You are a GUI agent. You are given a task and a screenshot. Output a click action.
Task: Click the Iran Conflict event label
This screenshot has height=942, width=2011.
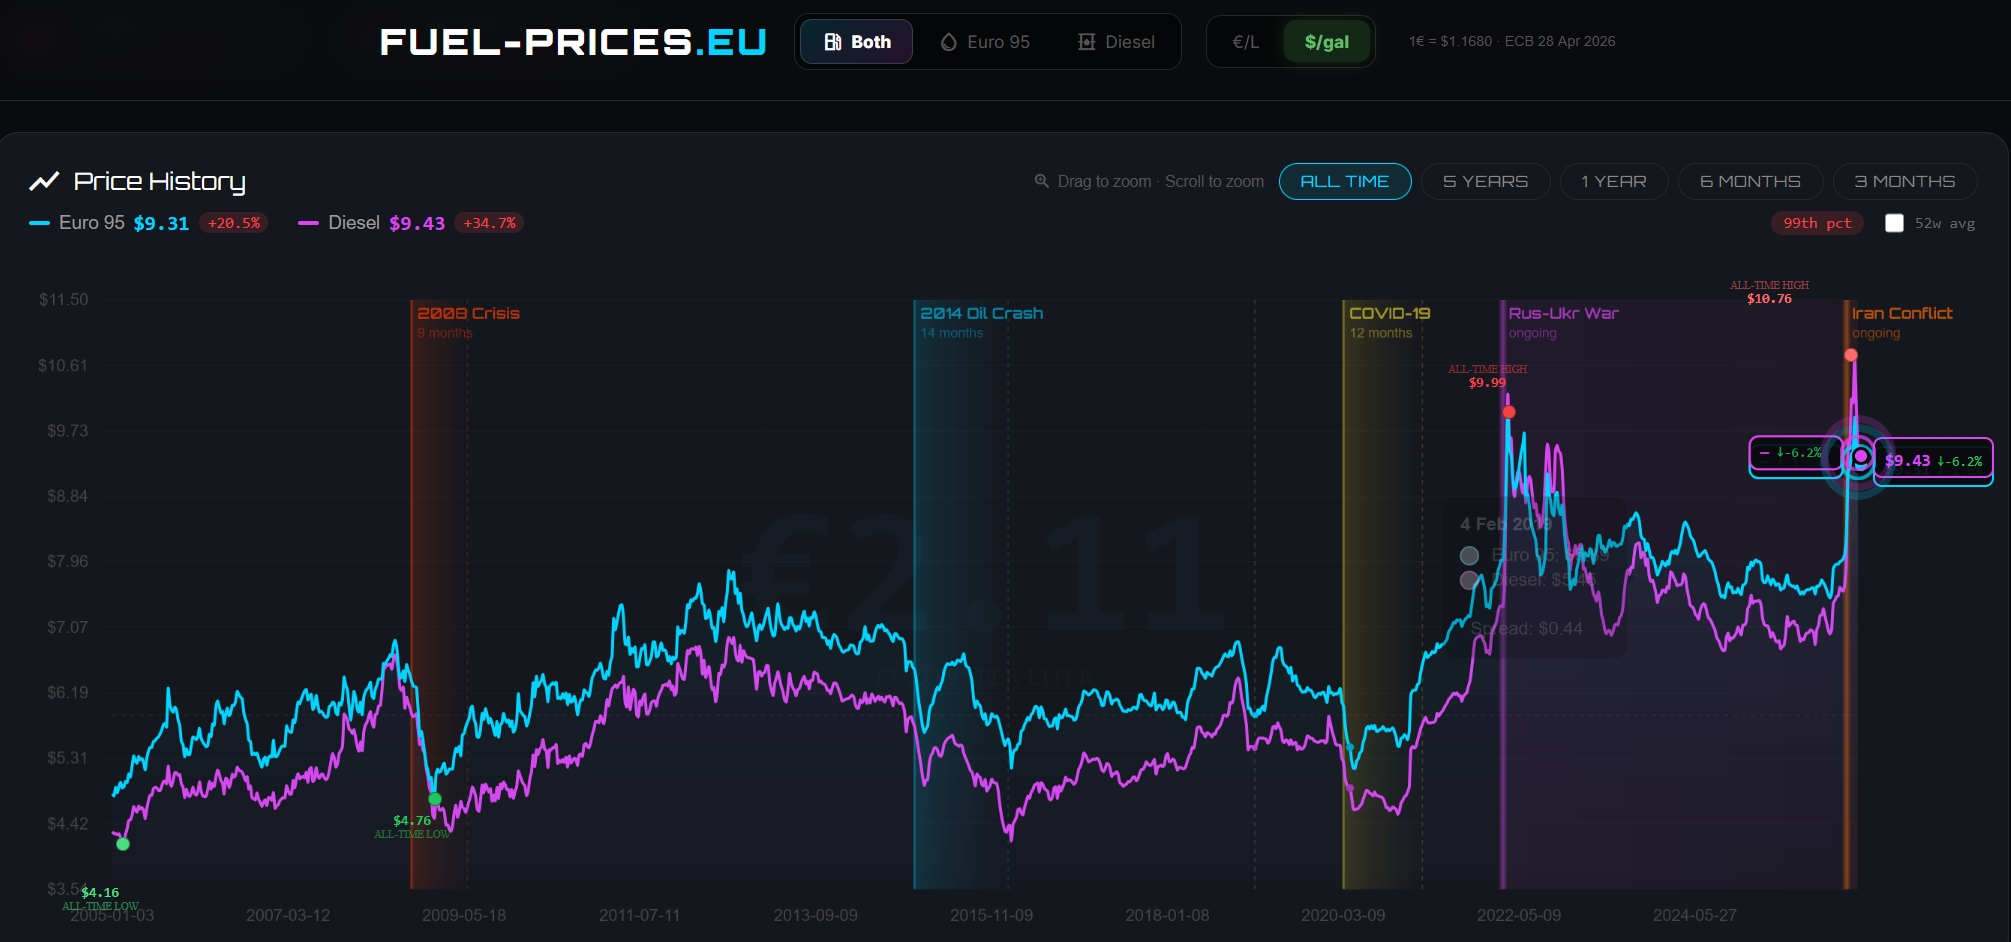1902,313
